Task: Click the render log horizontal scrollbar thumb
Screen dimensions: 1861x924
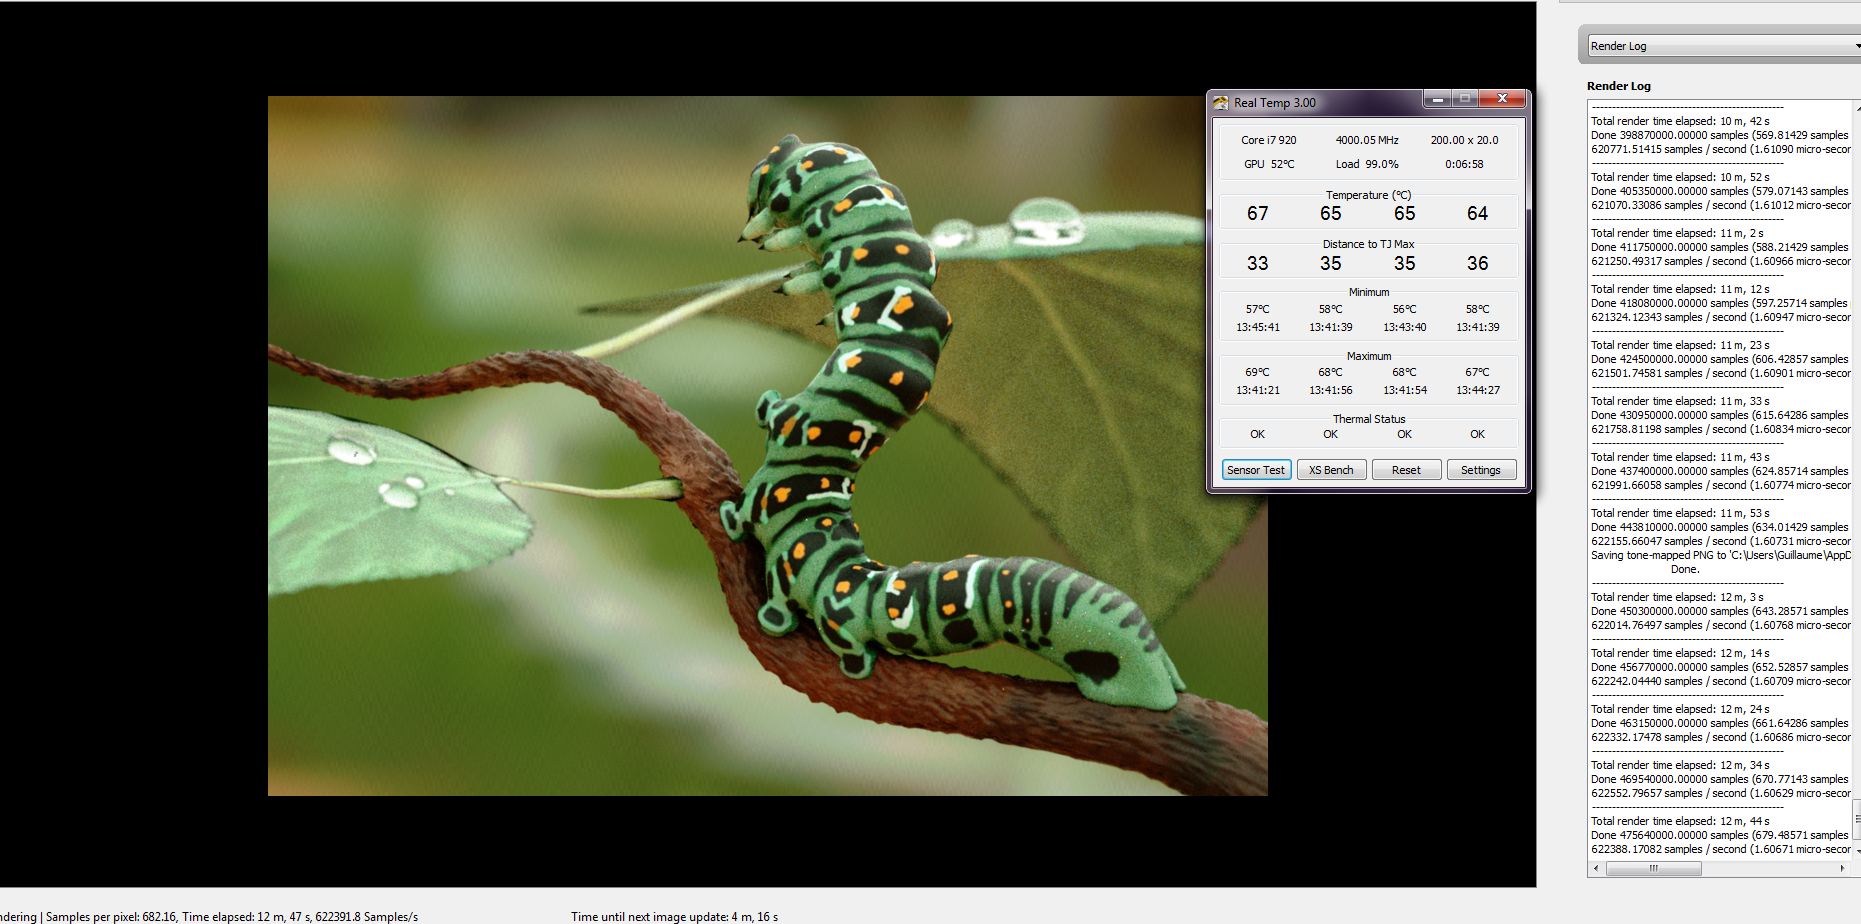Action: 1653,869
